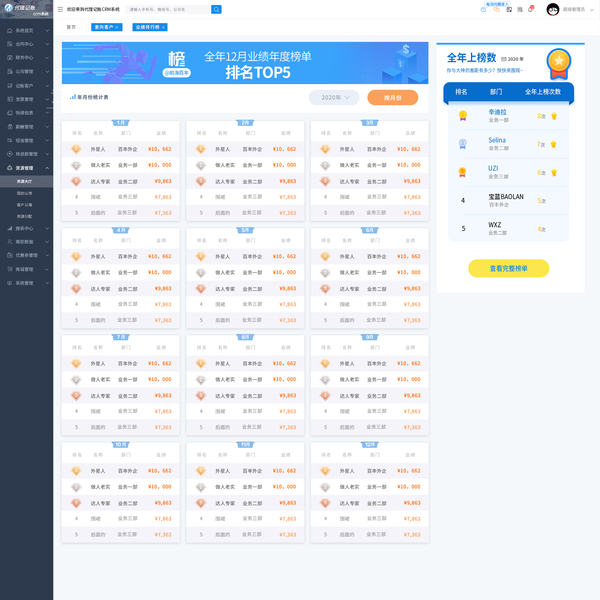The height and width of the screenshot is (600, 600).
Task: Open notifications bell with red badge
Action: (530, 9)
